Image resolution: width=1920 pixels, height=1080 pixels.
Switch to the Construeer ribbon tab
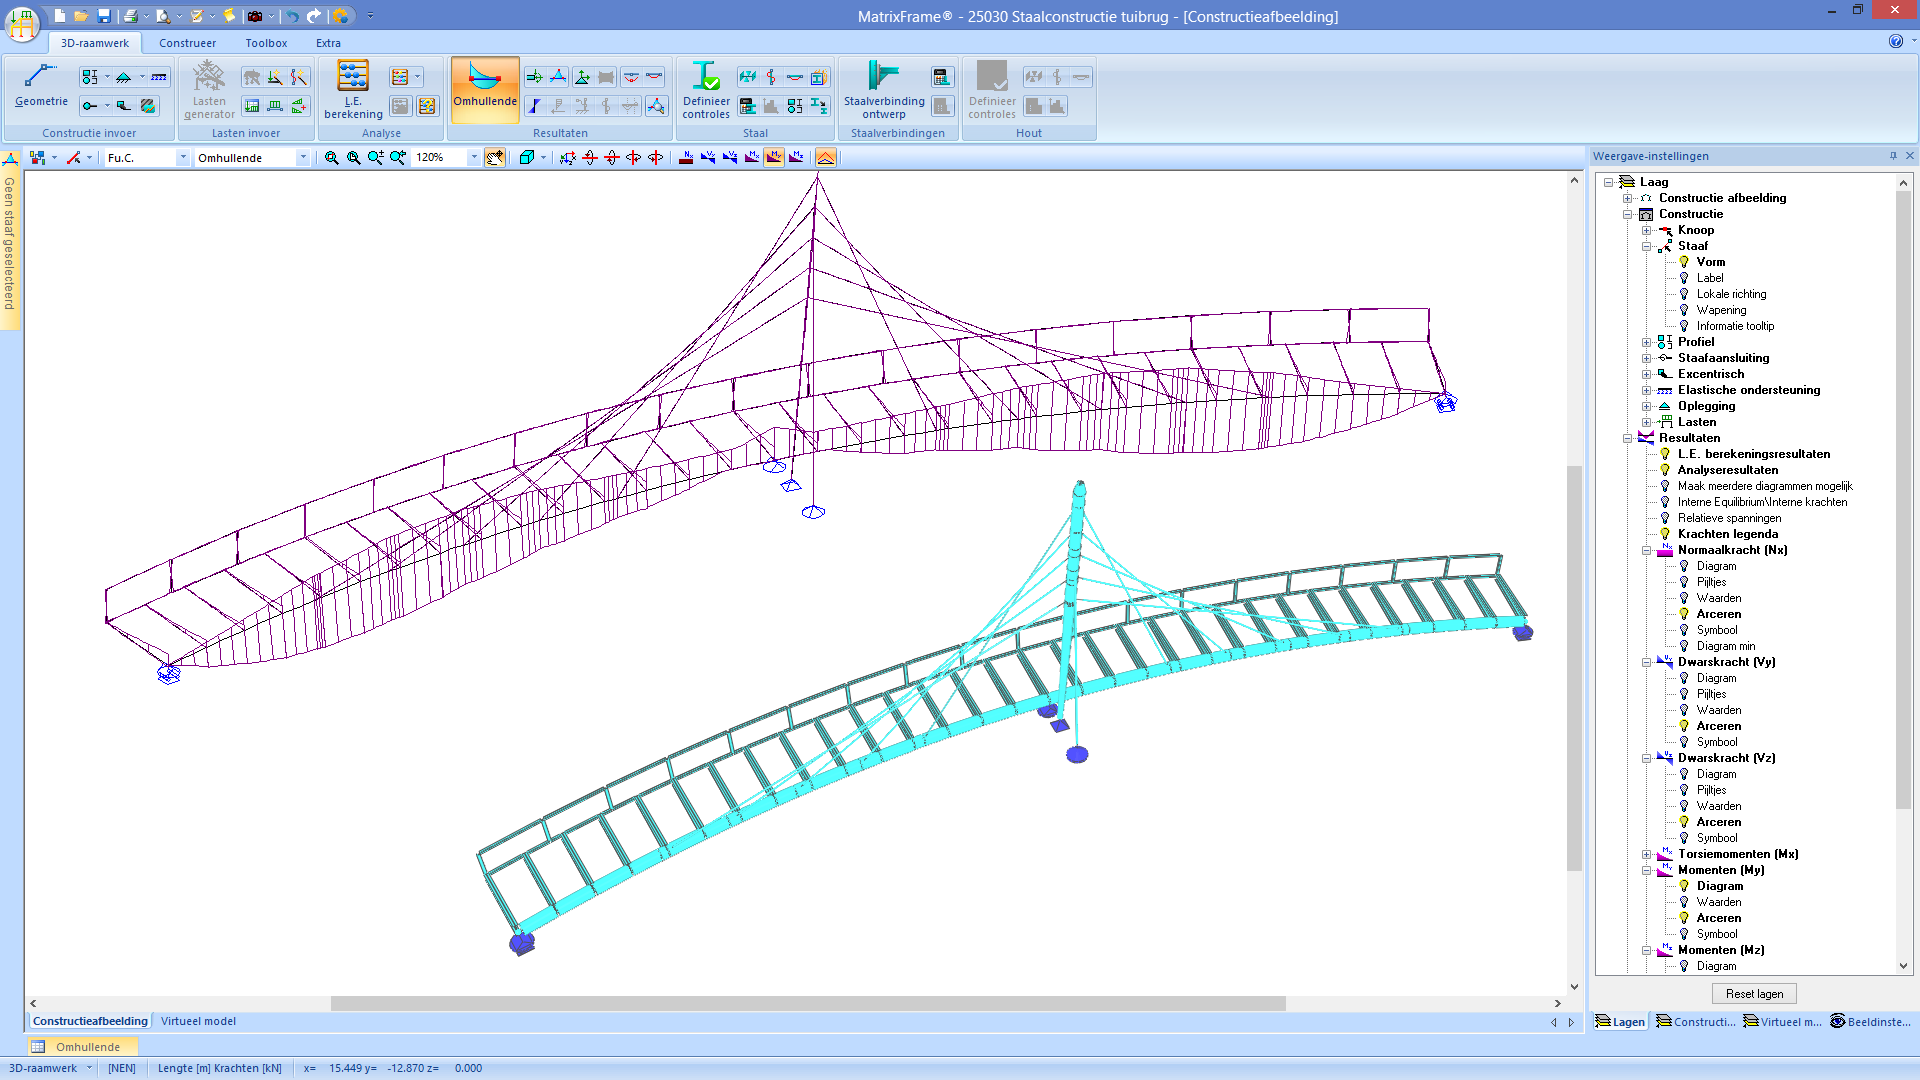[x=187, y=43]
